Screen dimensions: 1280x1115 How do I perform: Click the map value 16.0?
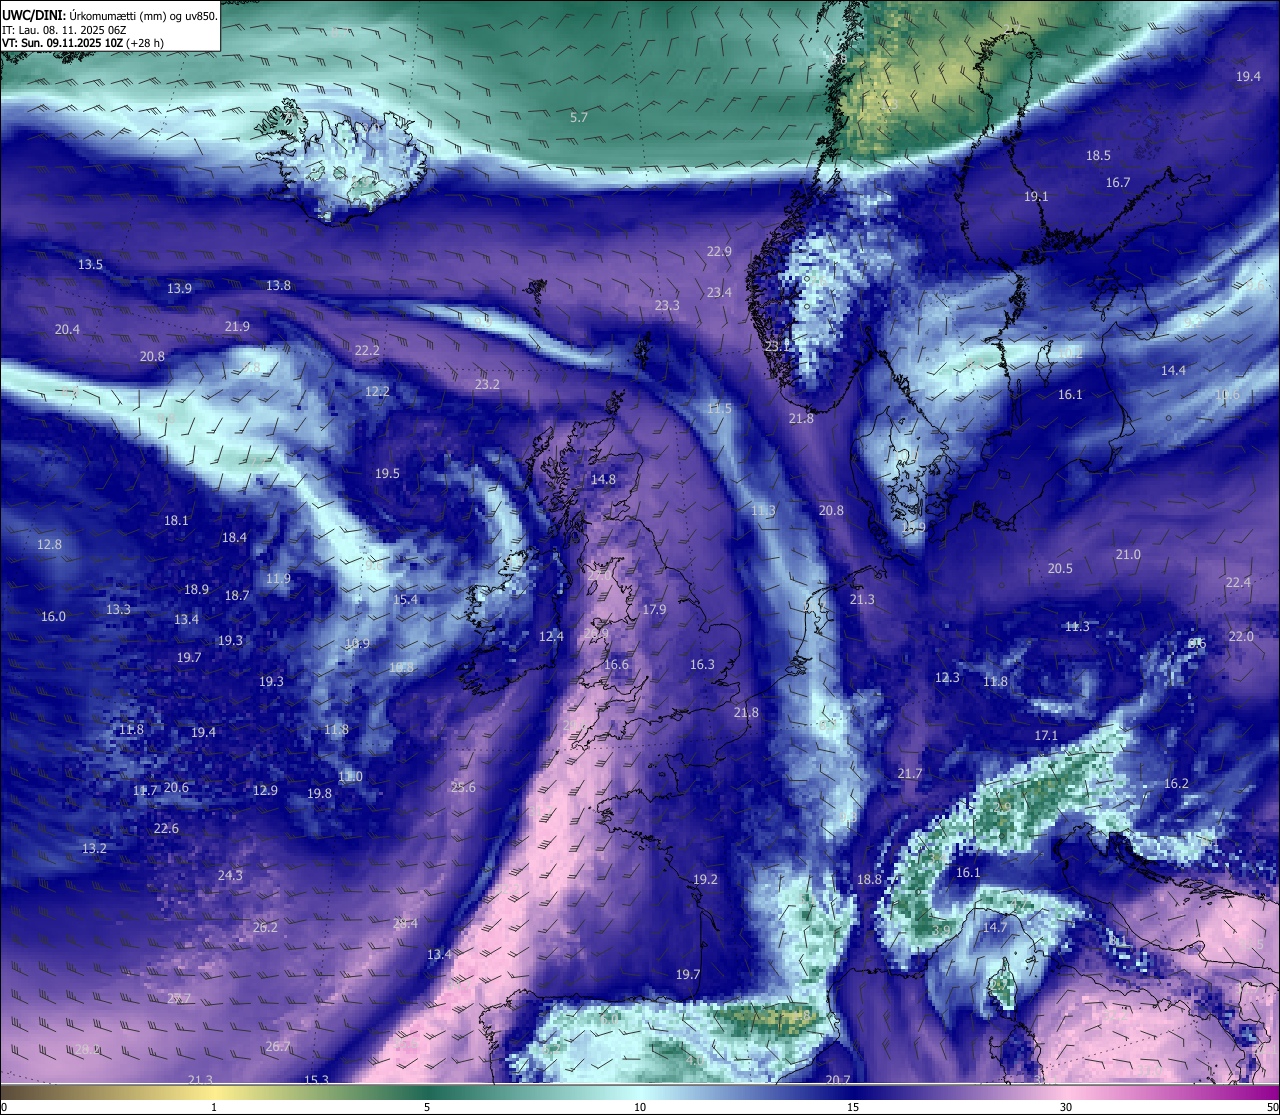(x=53, y=617)
